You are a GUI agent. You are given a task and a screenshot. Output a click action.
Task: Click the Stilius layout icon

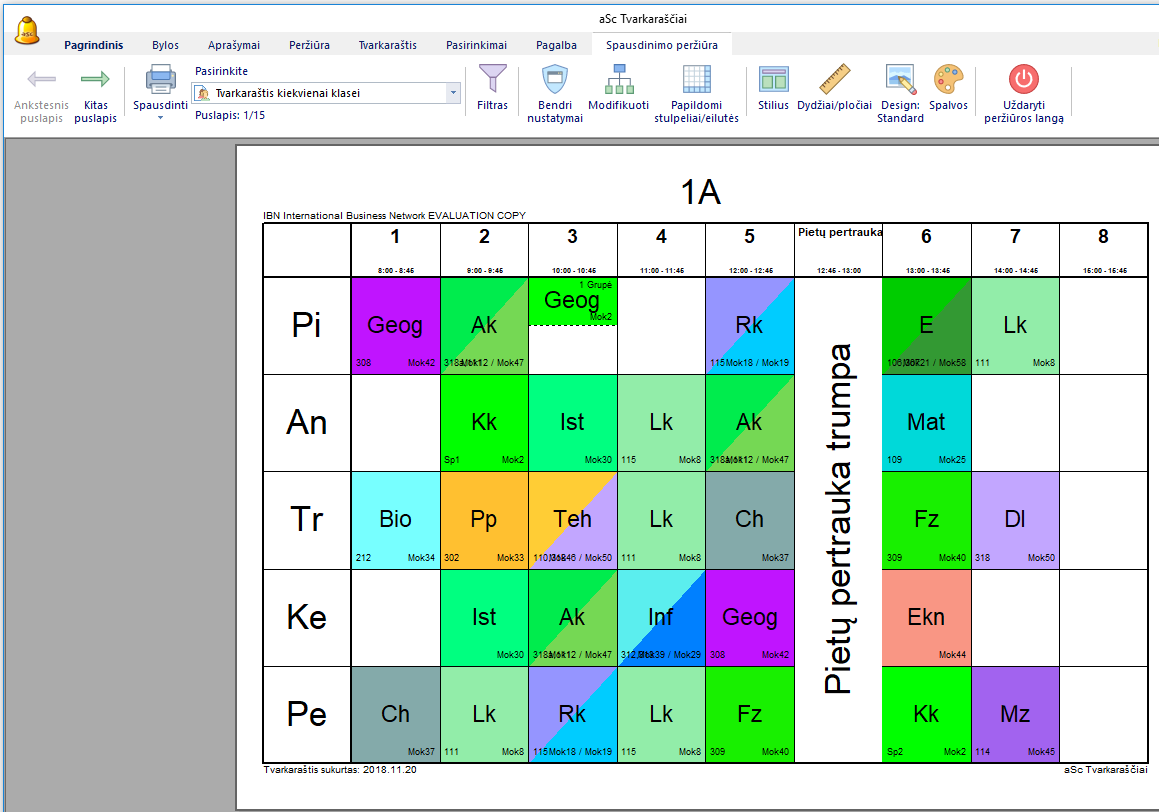pyautogui.click(x=773, y=79)
